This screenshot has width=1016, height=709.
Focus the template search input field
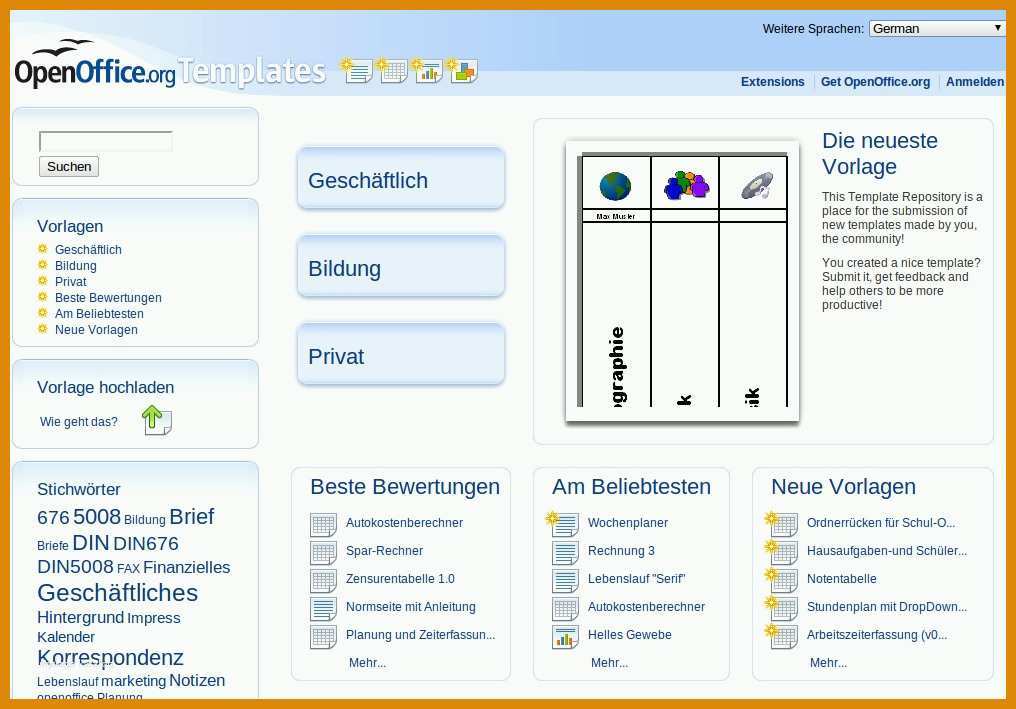click(106, 141)
